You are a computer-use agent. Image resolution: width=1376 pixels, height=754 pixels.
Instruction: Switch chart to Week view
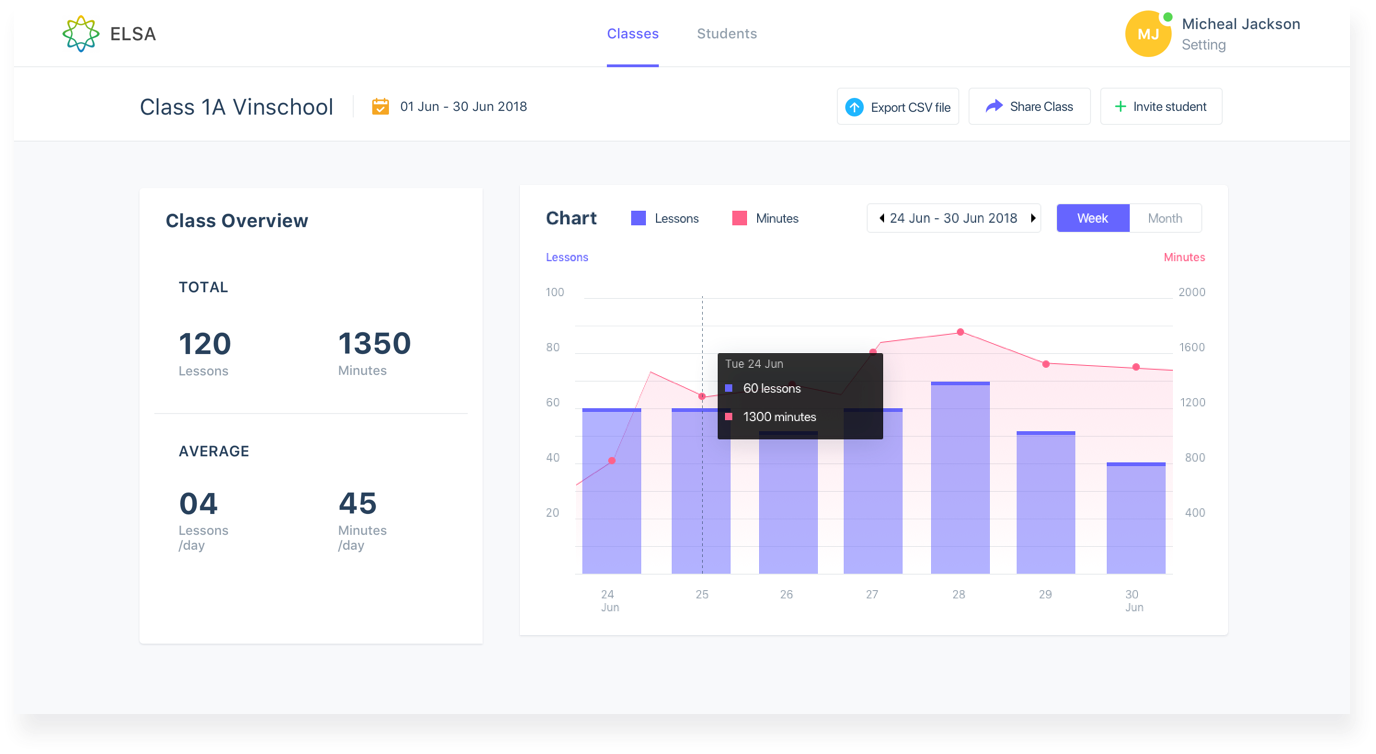[x=1092, y=218]
